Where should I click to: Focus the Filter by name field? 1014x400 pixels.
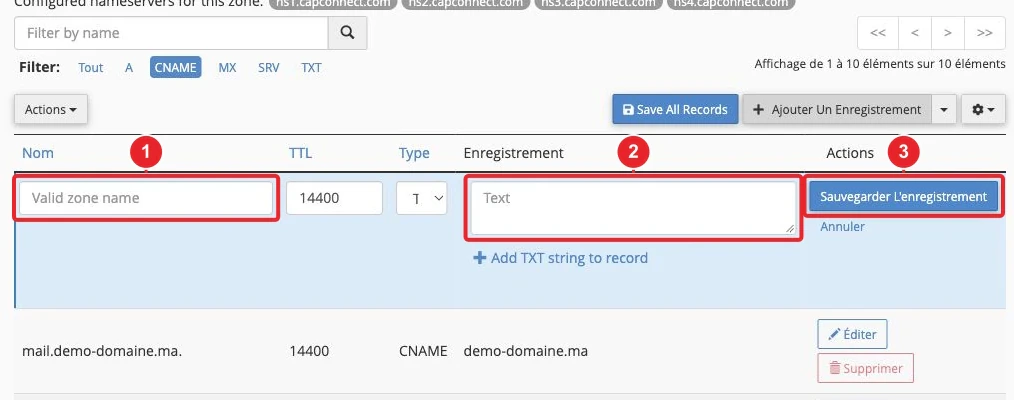pos(171,33)
